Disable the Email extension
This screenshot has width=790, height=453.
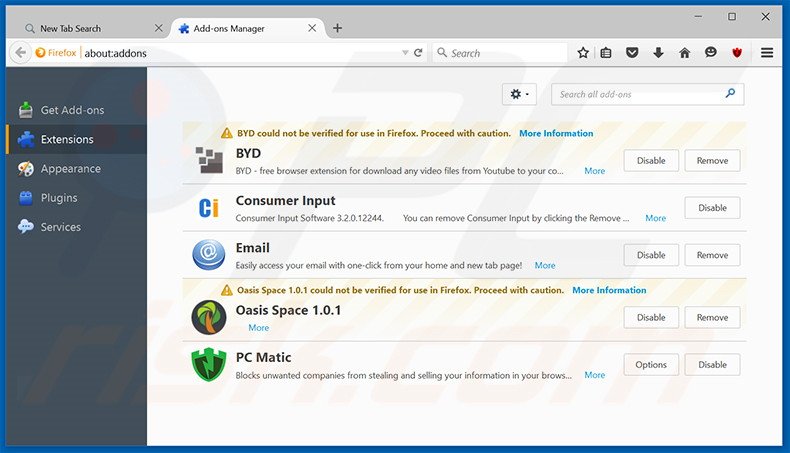click(x=651, y=255)
